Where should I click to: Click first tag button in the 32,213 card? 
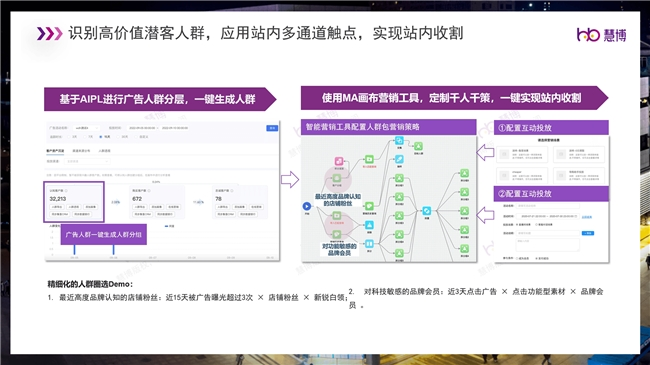click(x=57, y=207)
